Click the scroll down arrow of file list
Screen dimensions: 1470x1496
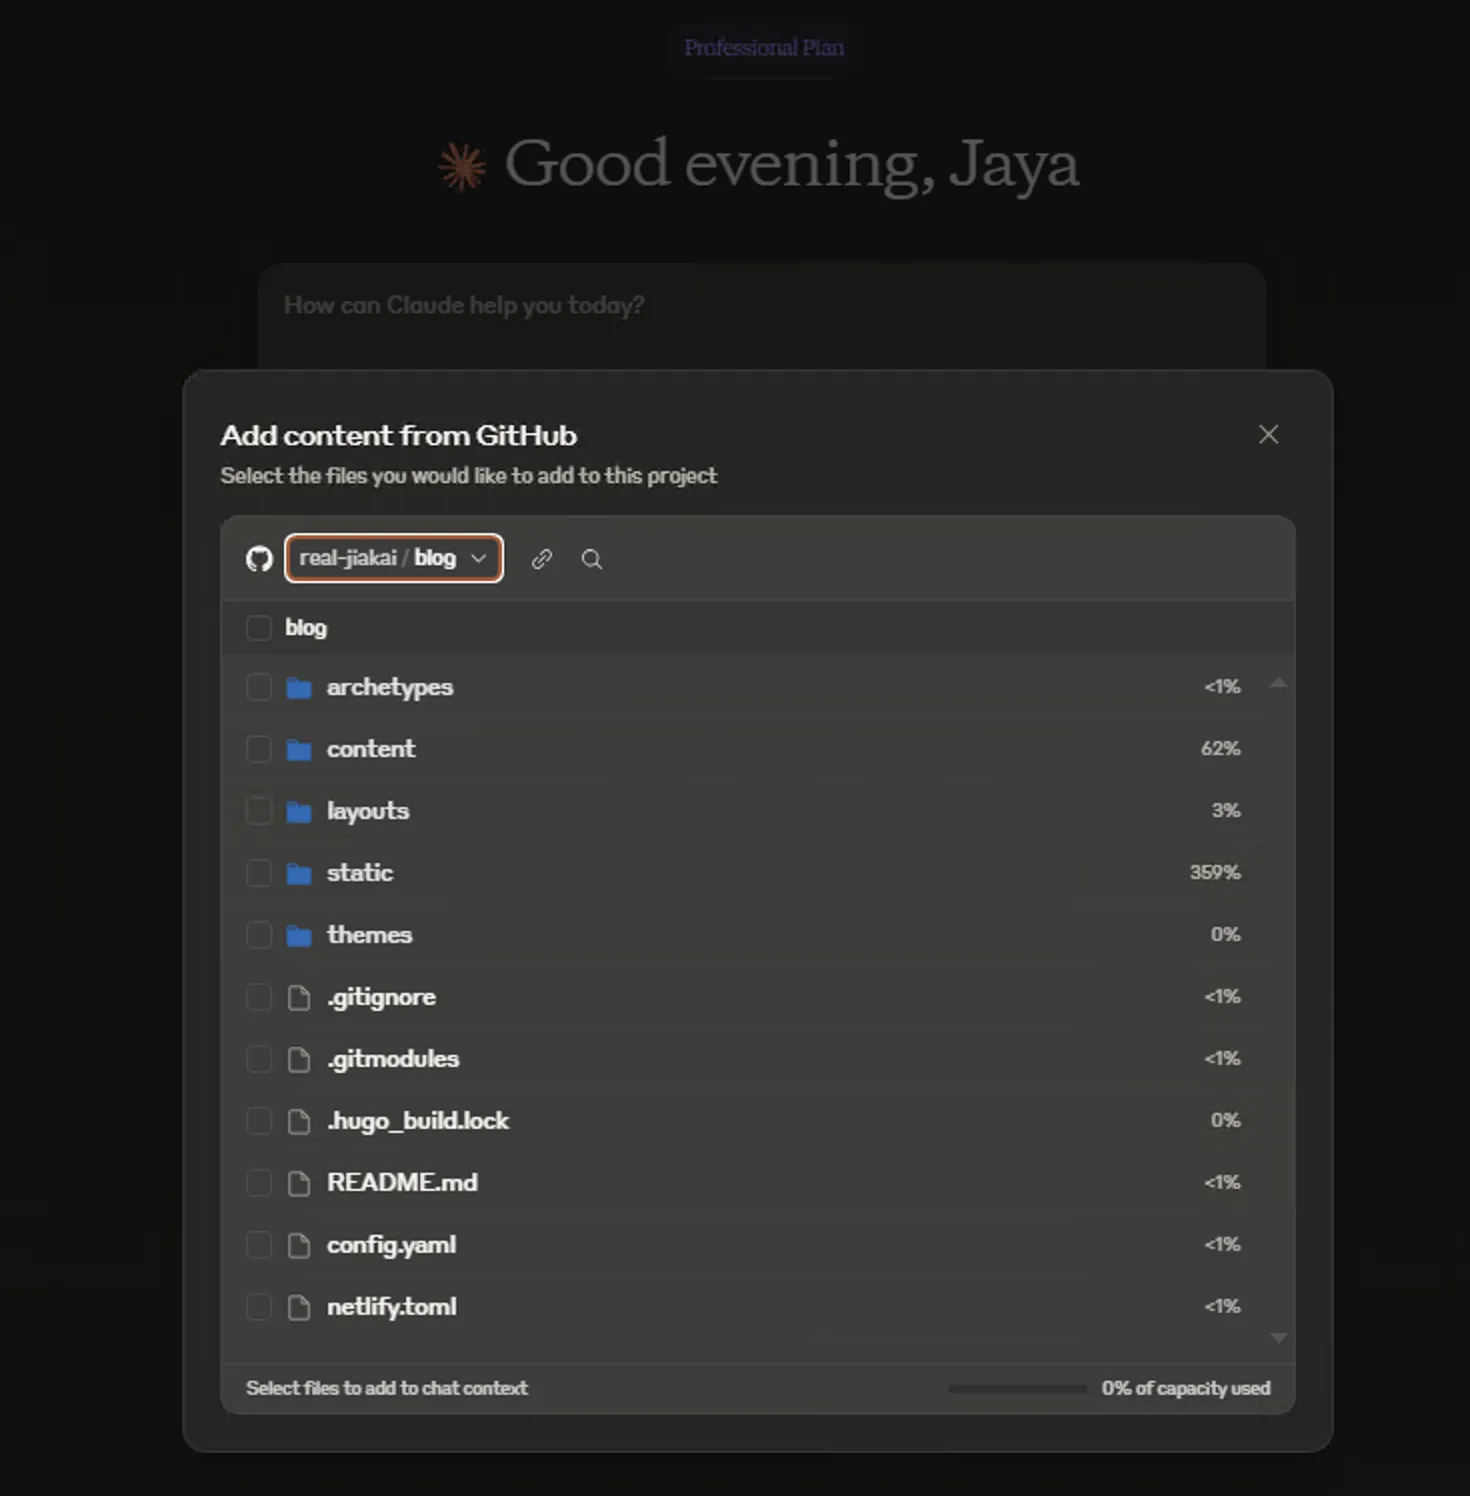[1278, 1337]
